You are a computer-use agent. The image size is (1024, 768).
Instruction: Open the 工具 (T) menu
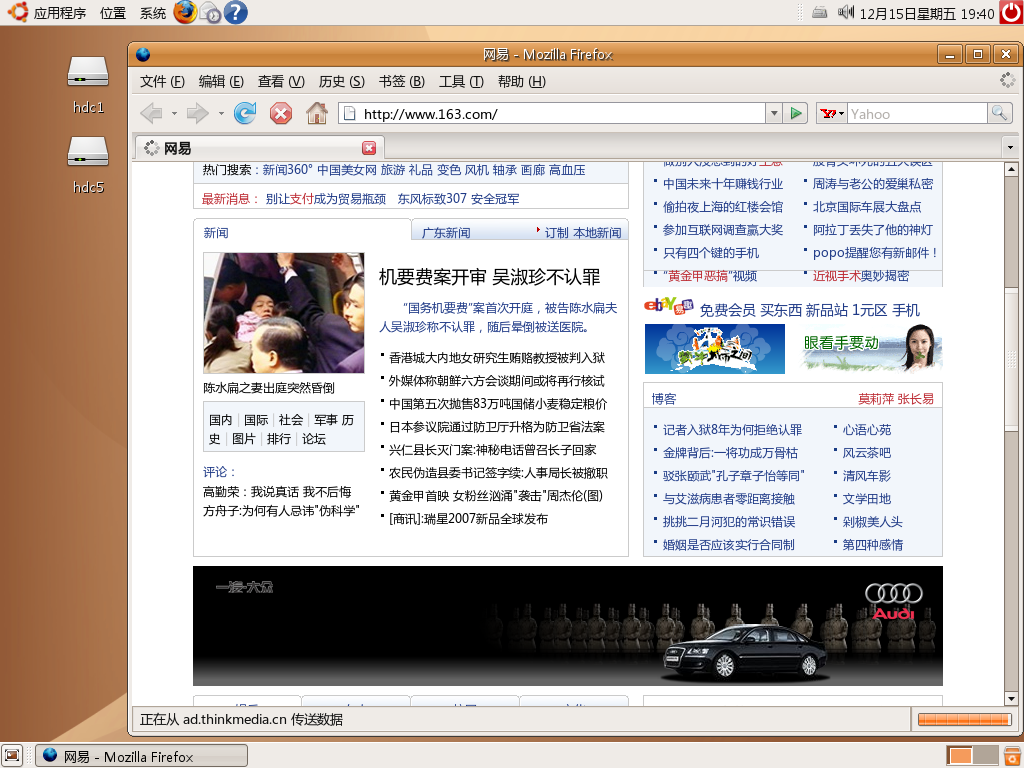tap(461, 81)
